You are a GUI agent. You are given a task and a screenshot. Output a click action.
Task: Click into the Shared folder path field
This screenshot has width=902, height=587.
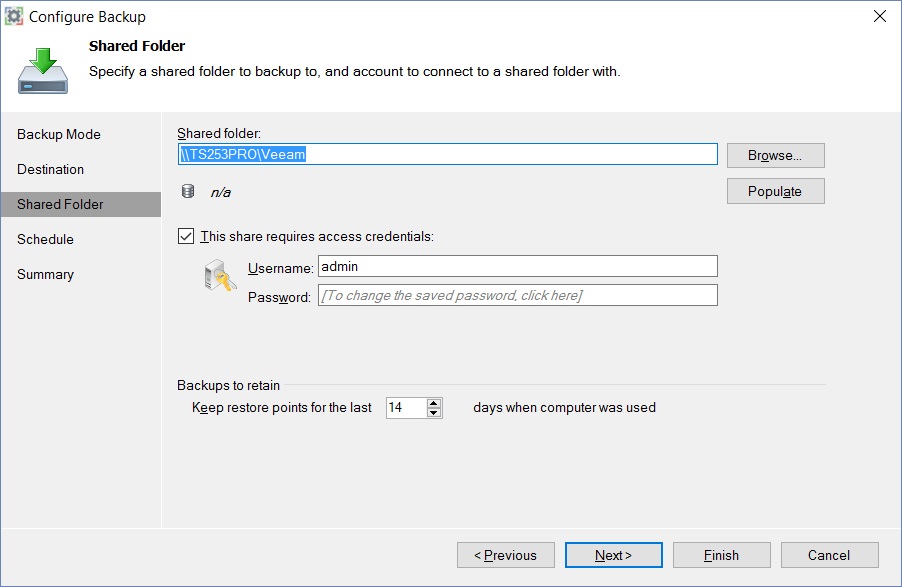448,154
